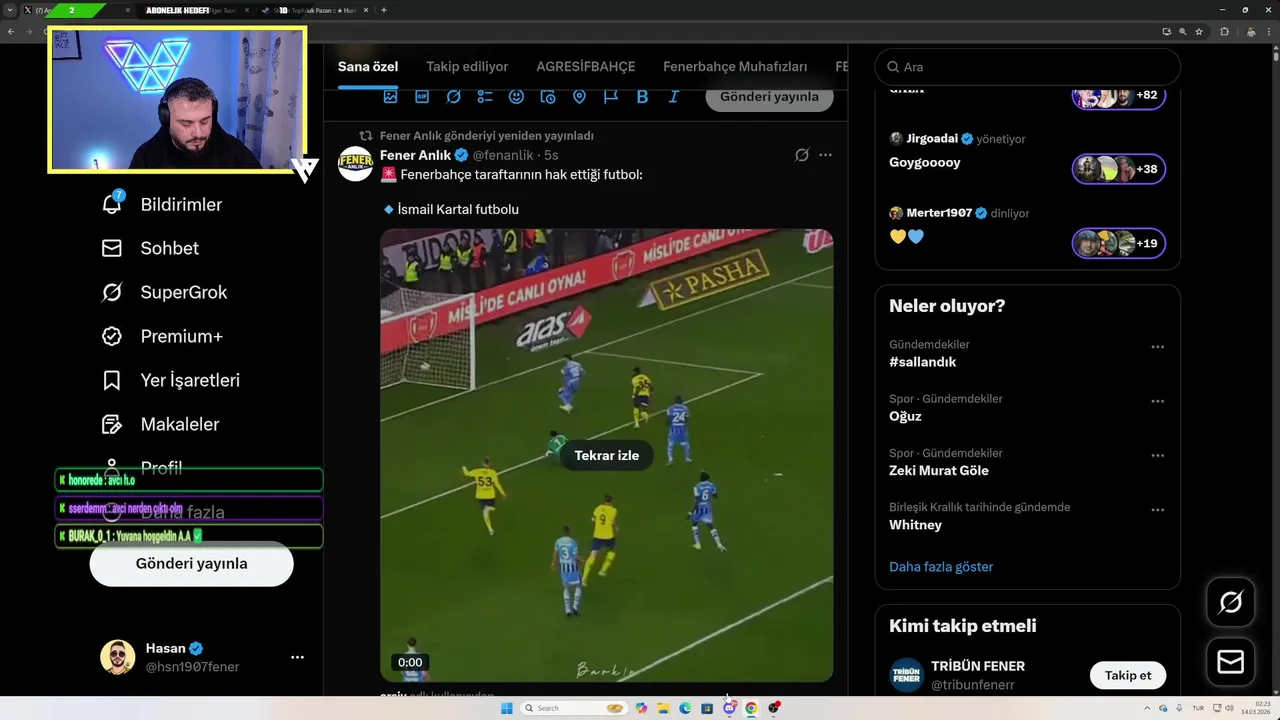The image size is (1280, 720).
Task: Open floating messages envelope button
Action: tap(1230, 661)
